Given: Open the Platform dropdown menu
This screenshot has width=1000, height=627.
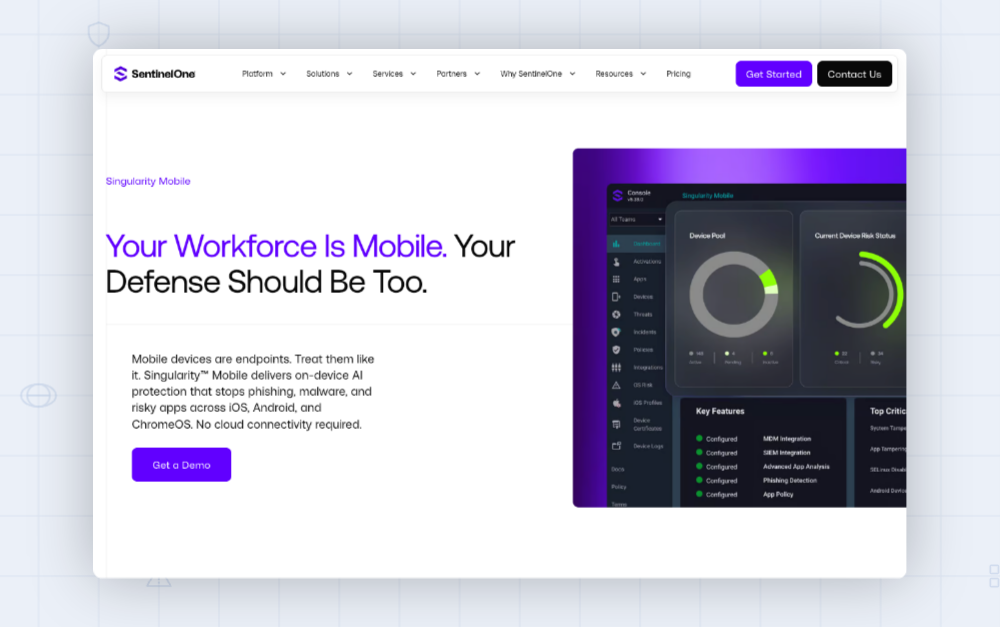Looking at the screenshot, I should (x=264, y=74).
